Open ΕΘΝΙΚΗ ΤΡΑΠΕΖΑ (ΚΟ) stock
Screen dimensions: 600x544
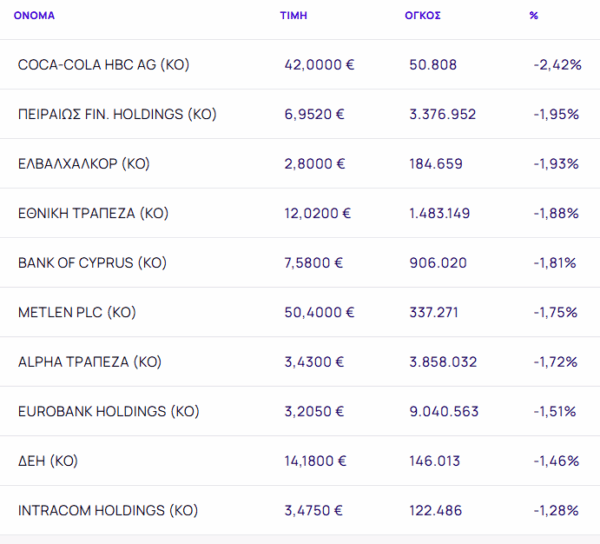(93, 213)
